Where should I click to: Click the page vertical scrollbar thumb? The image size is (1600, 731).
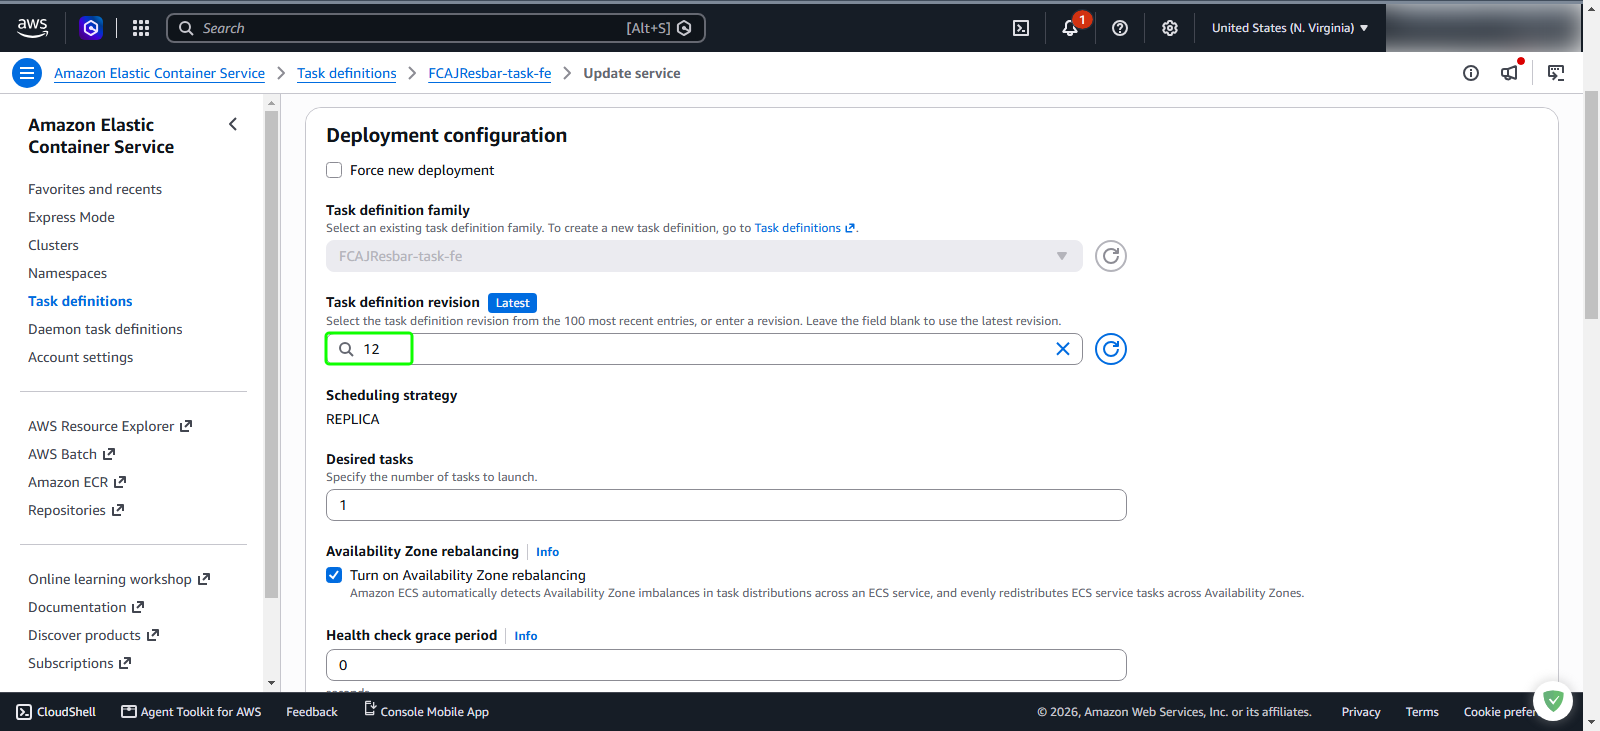pyautogui.click(x=1591, y=205)
